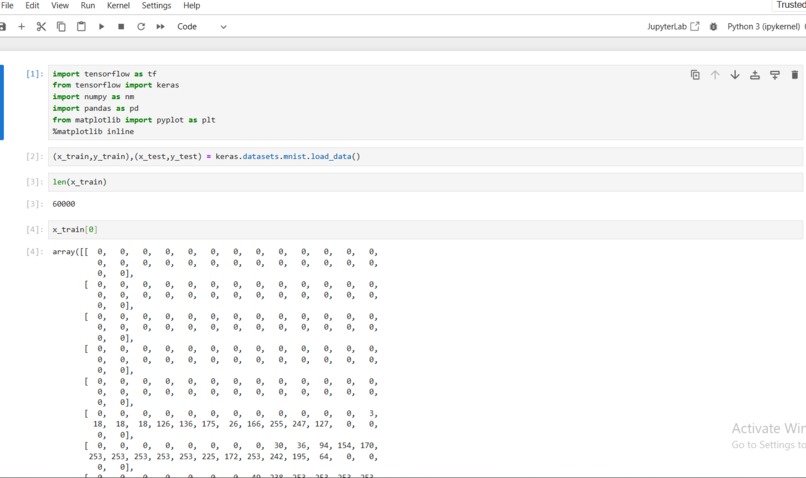This screenshot has height=478, width=806.
Task: Open the Kernel menu
Action: (x=118, y=6)
